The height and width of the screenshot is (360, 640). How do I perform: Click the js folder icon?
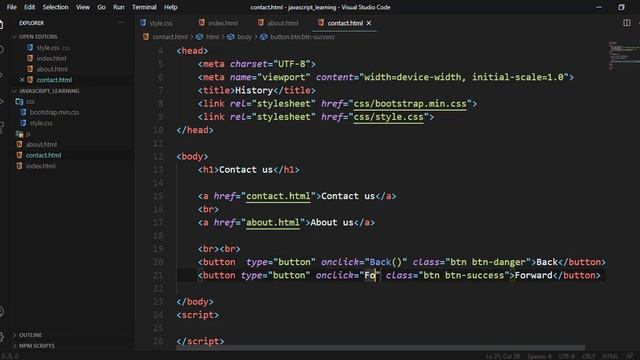pyautogui.click(x=19, y=134)
